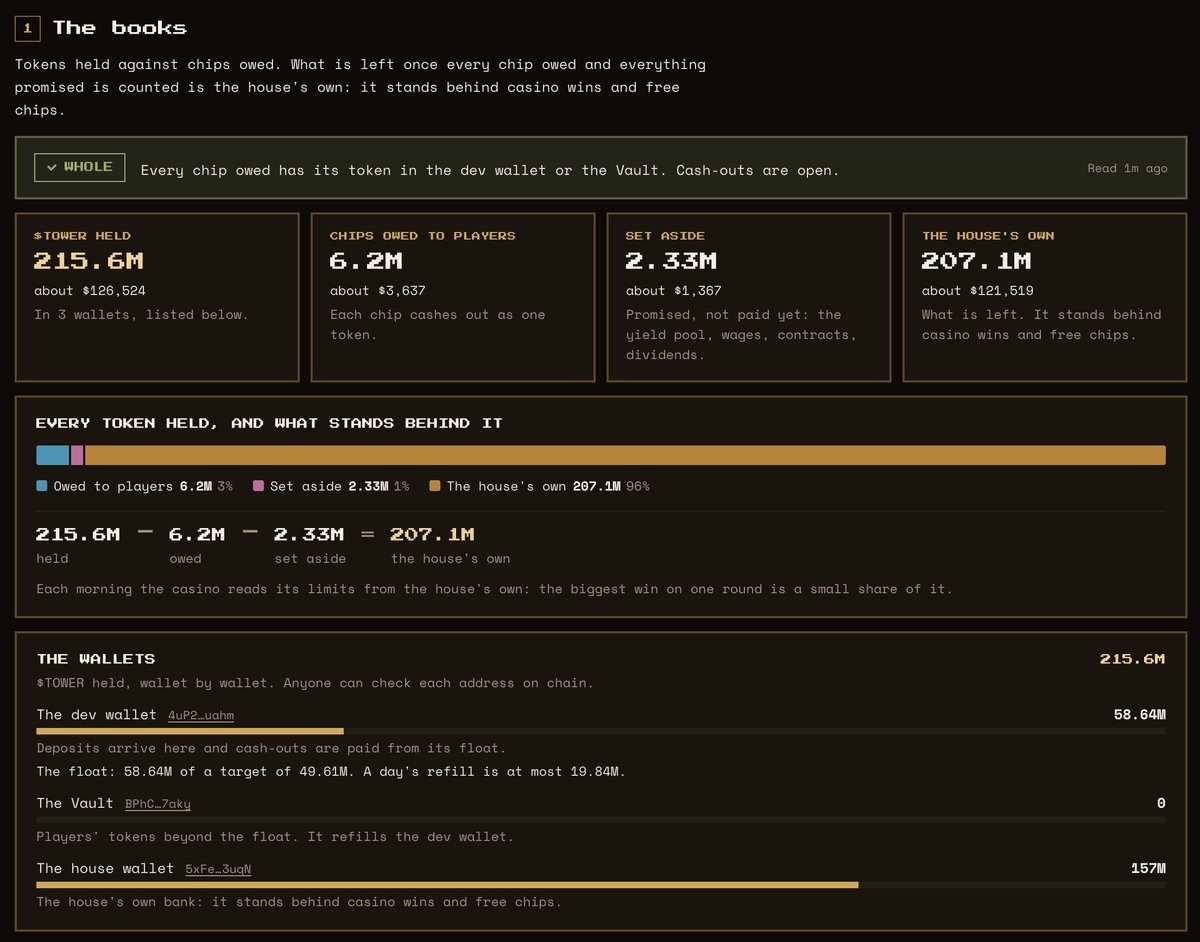Click the Vault balance of 0

[1161, 803]
